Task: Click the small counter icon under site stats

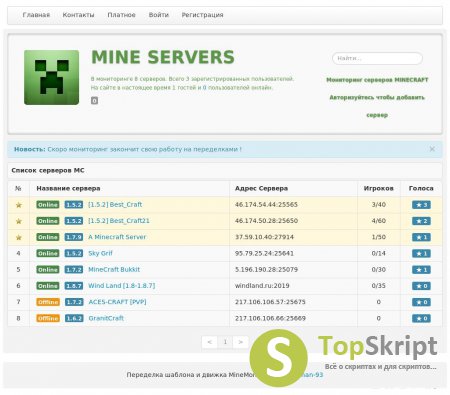Action: [94, 100]
